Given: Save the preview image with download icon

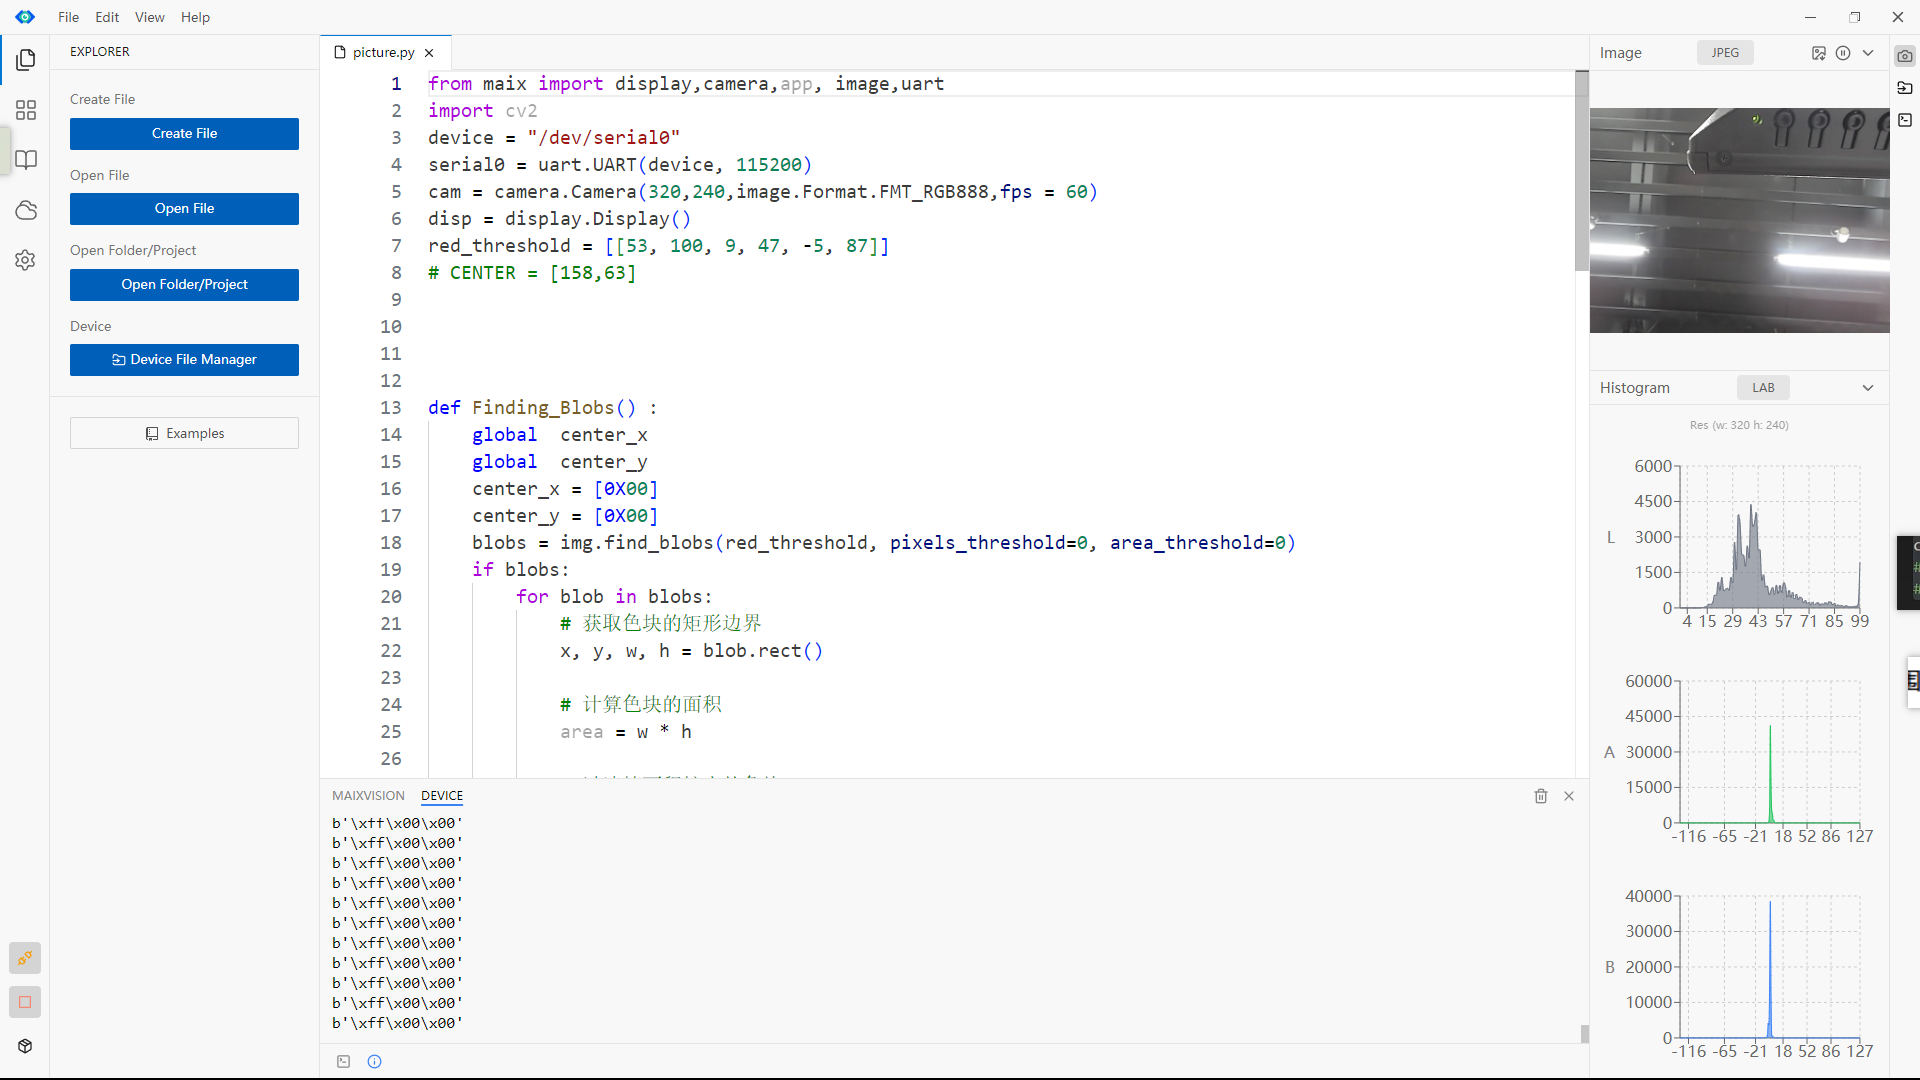Looking at the screenshot, I should coord(1819,53).
